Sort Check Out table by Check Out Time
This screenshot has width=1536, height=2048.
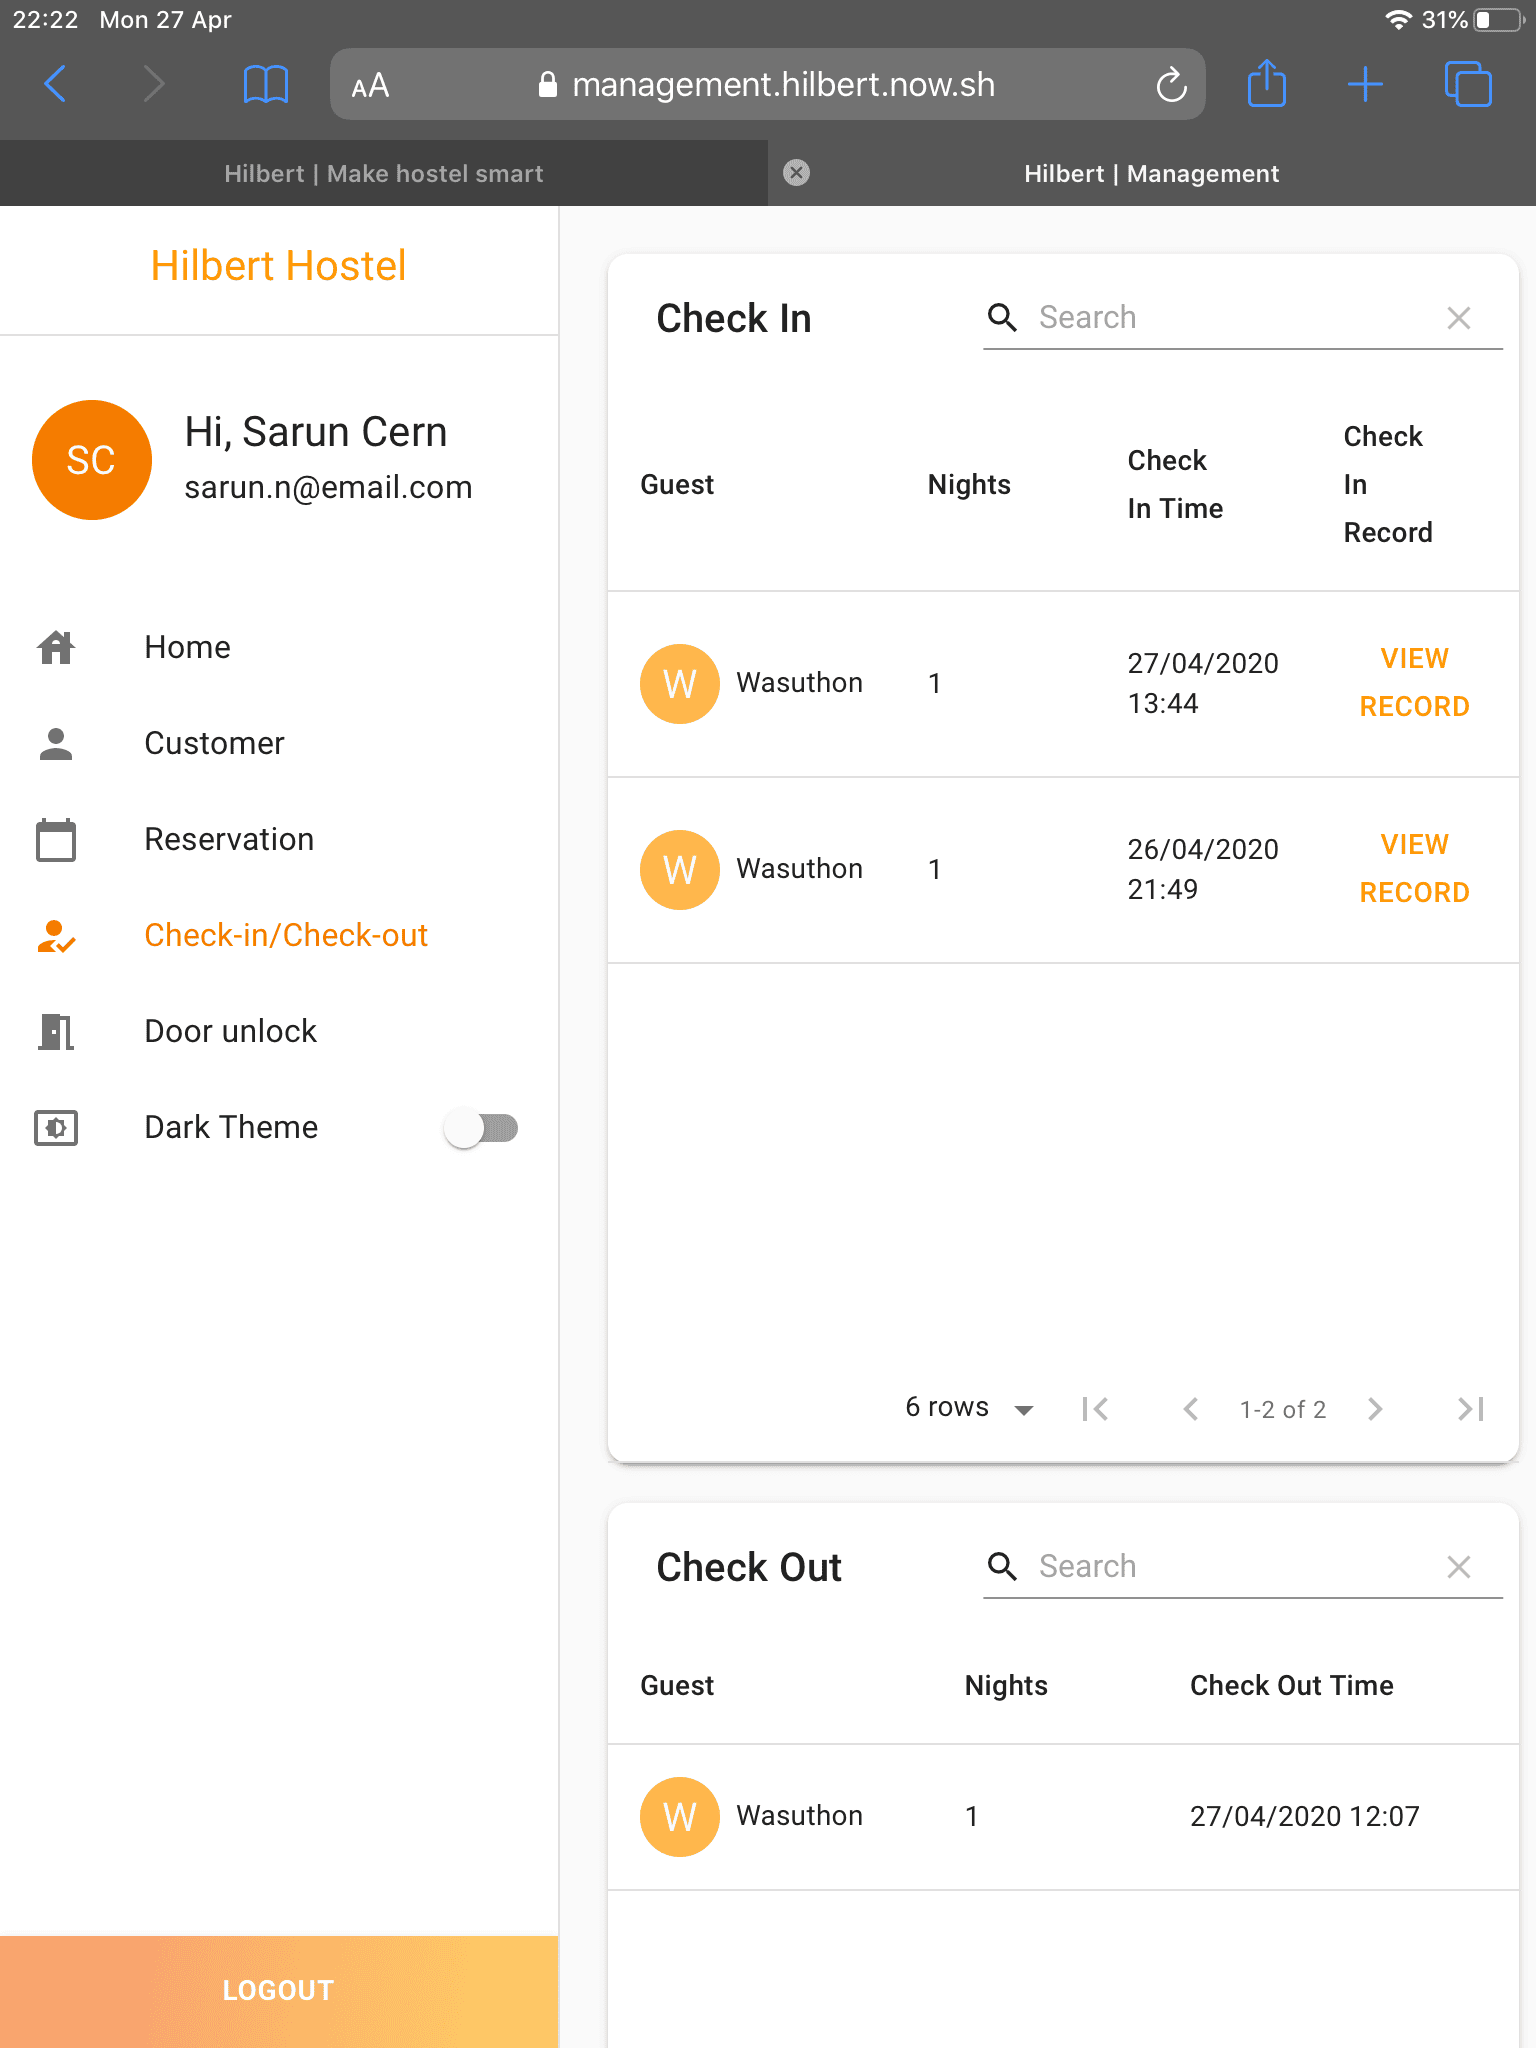pos(1291,1686)
